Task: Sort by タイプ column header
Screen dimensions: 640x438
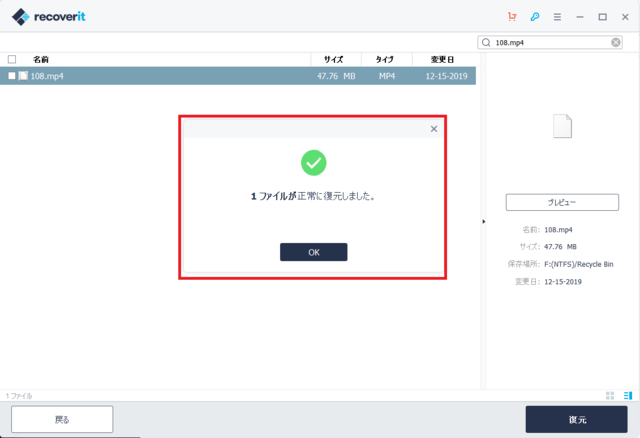Action: coord(384,60)
